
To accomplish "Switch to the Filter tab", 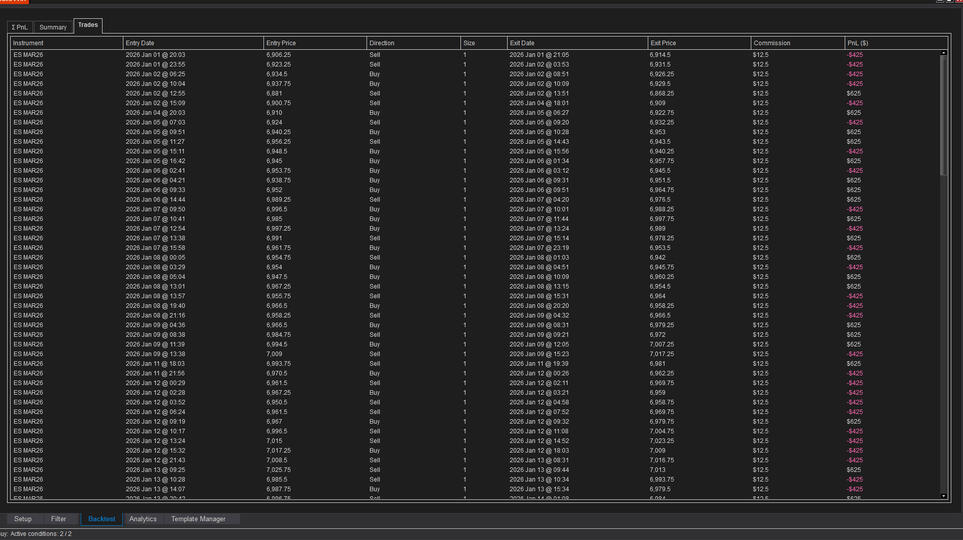I will (59, 519).
